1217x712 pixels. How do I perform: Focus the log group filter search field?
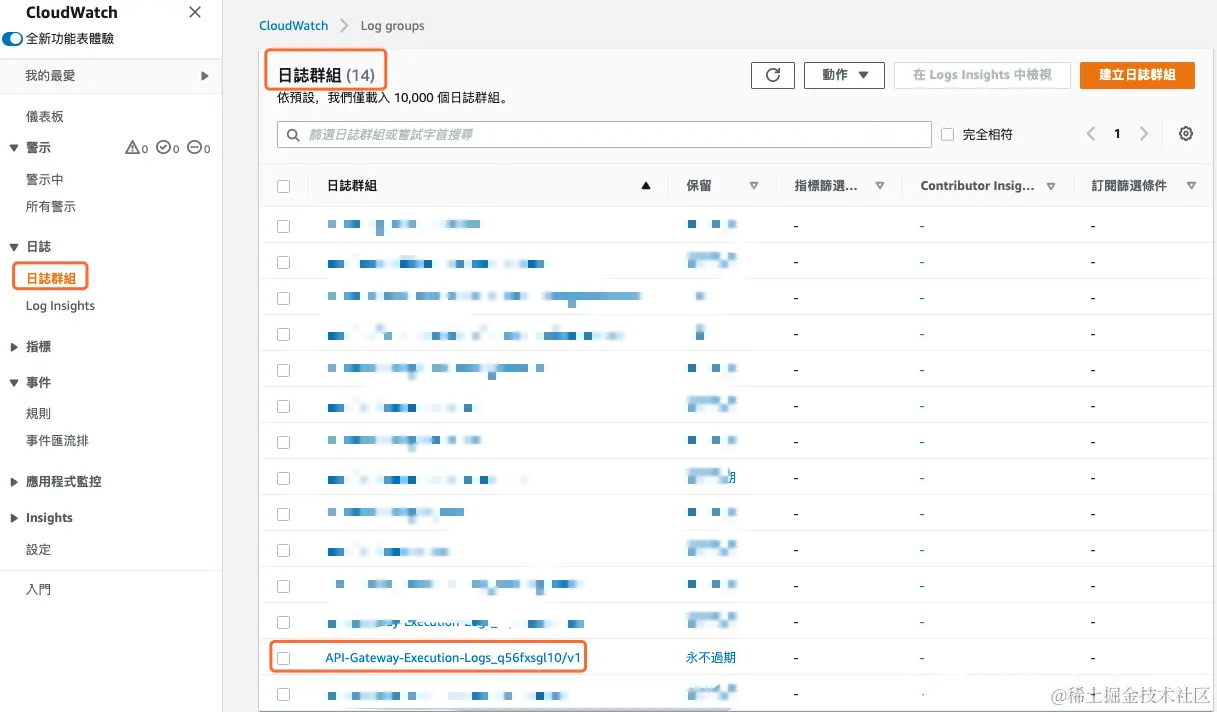click(604, 134)
